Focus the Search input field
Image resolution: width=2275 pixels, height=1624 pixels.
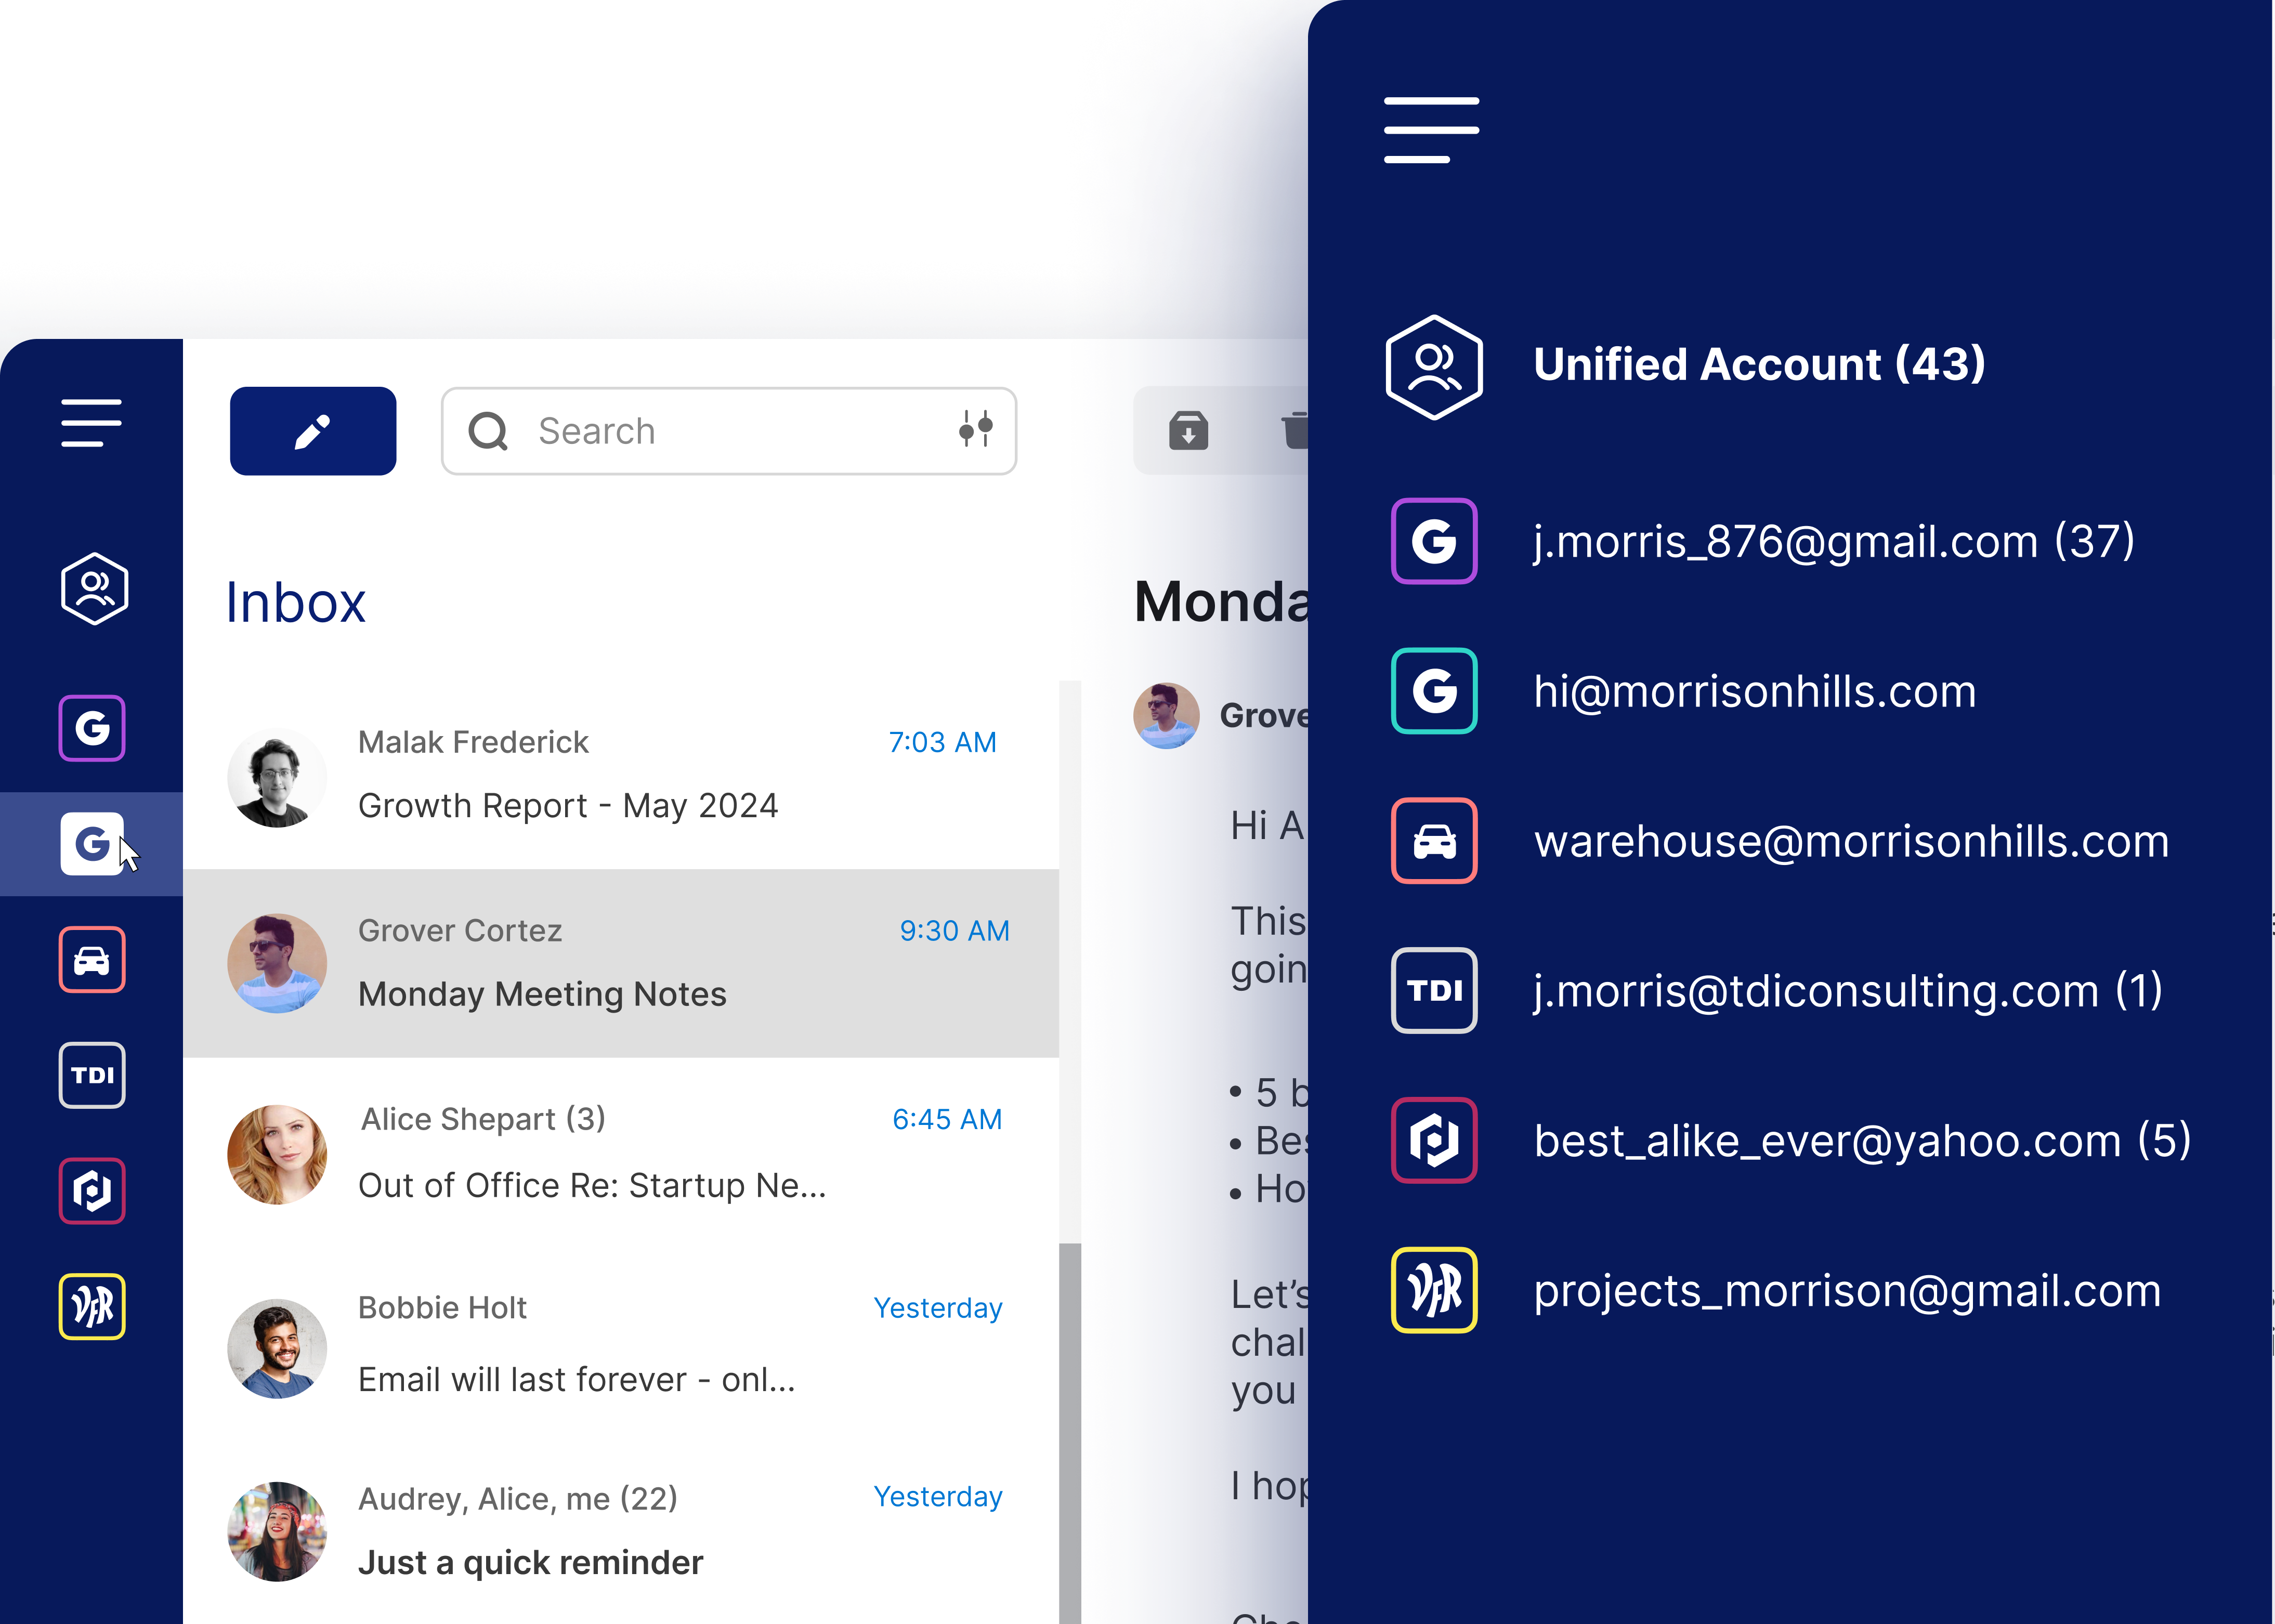[x=729, y=431]
